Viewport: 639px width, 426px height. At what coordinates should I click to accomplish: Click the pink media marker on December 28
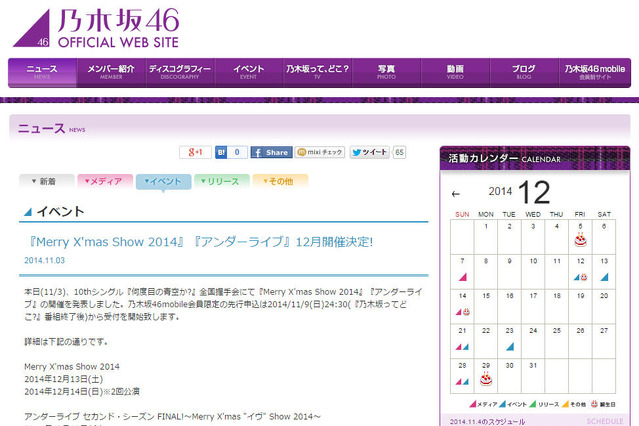pyautogui.click(x=458, y=382)
